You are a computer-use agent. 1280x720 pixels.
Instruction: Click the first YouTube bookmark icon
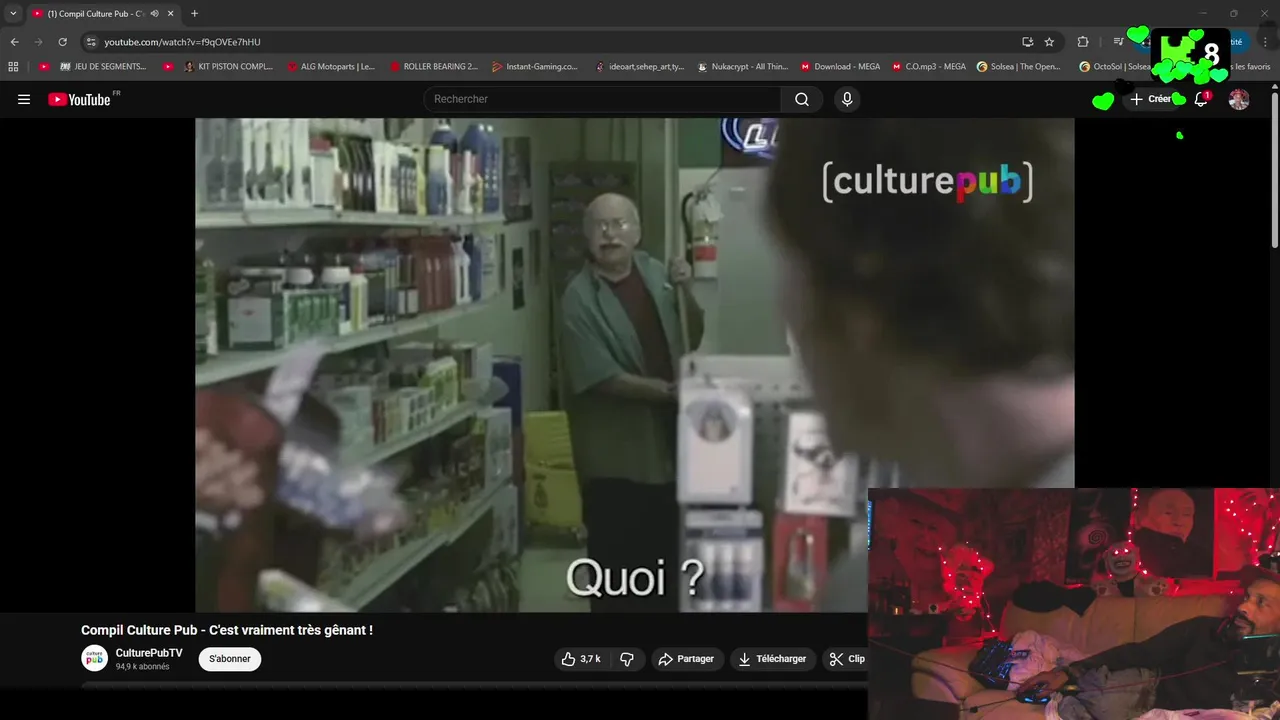[x=44, y=67]
